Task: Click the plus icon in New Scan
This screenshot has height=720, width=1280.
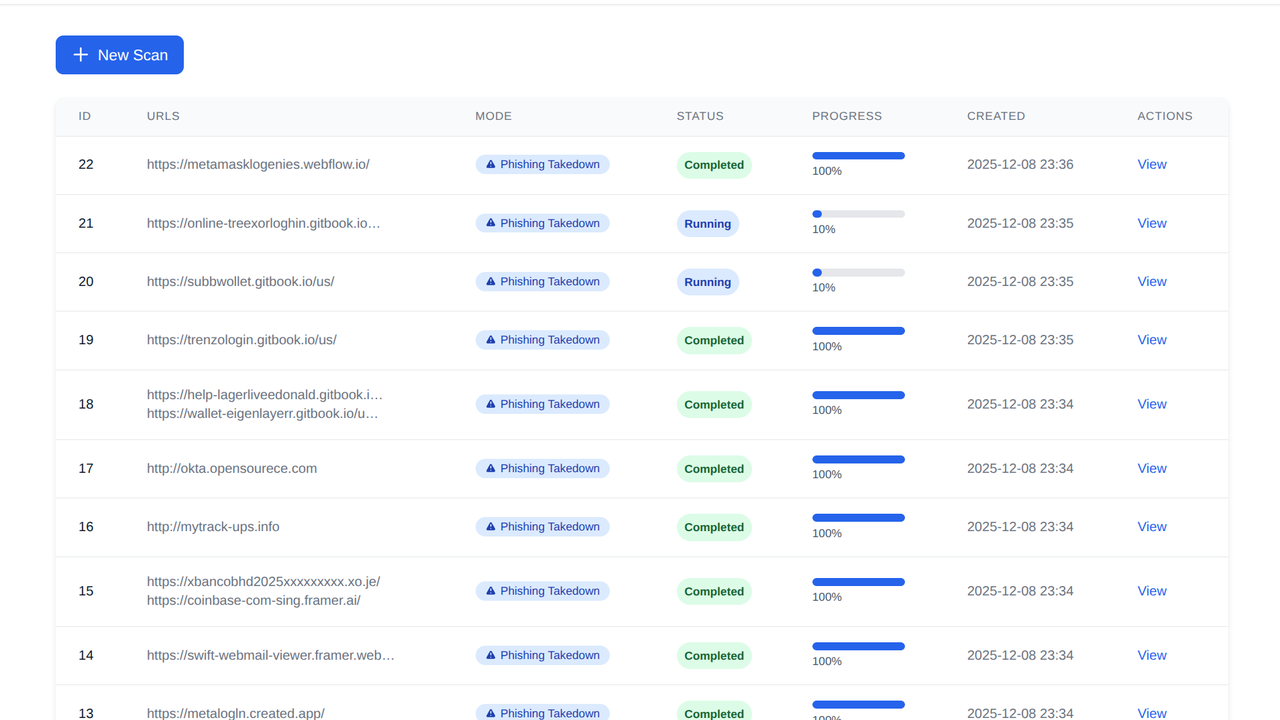Action: 81,55
